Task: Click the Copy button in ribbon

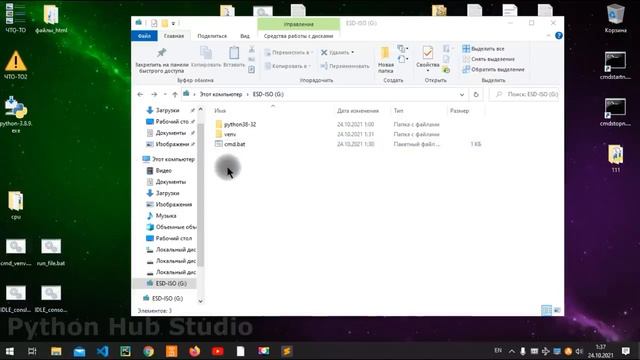Action: pyautogui.click(x=206, y=56)
